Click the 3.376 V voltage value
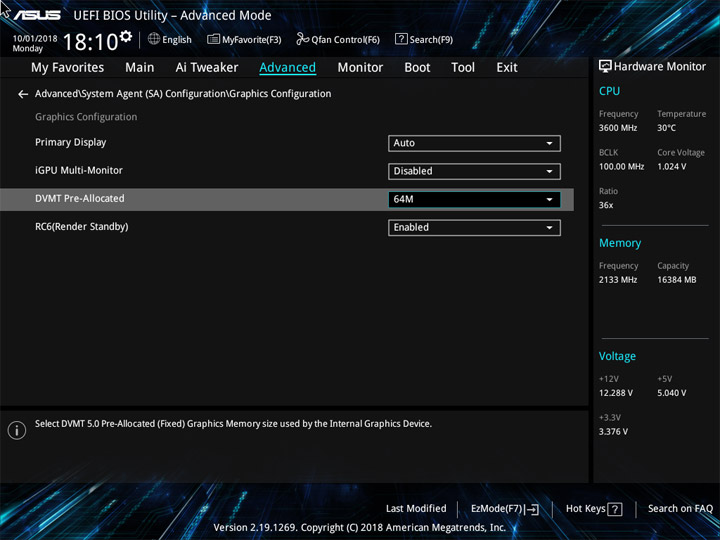The image size is (720, 540). coord(613,432)
